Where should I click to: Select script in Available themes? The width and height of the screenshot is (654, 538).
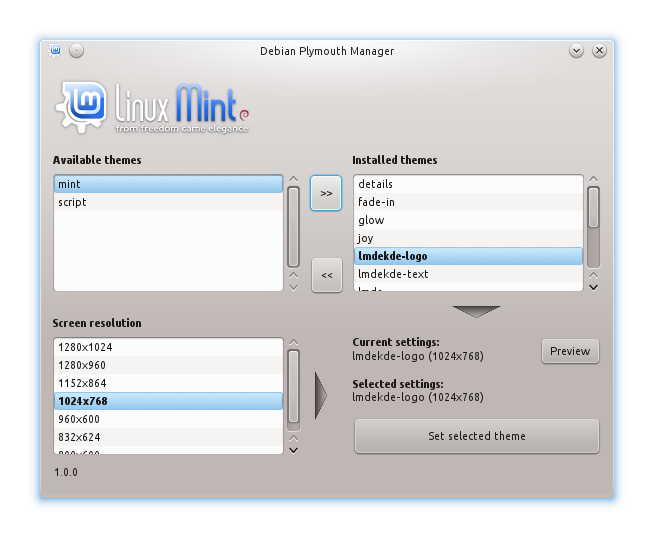[169, 202]
